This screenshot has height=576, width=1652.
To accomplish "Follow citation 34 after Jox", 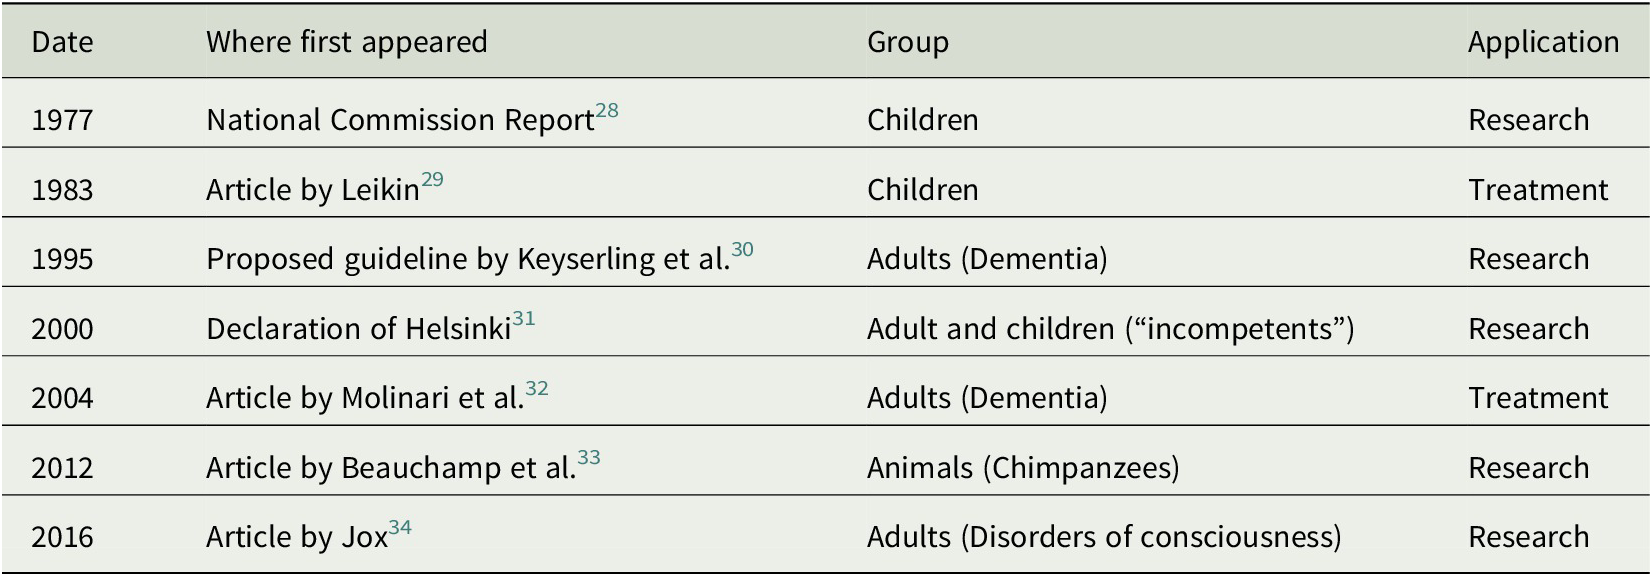I will 400,528.
